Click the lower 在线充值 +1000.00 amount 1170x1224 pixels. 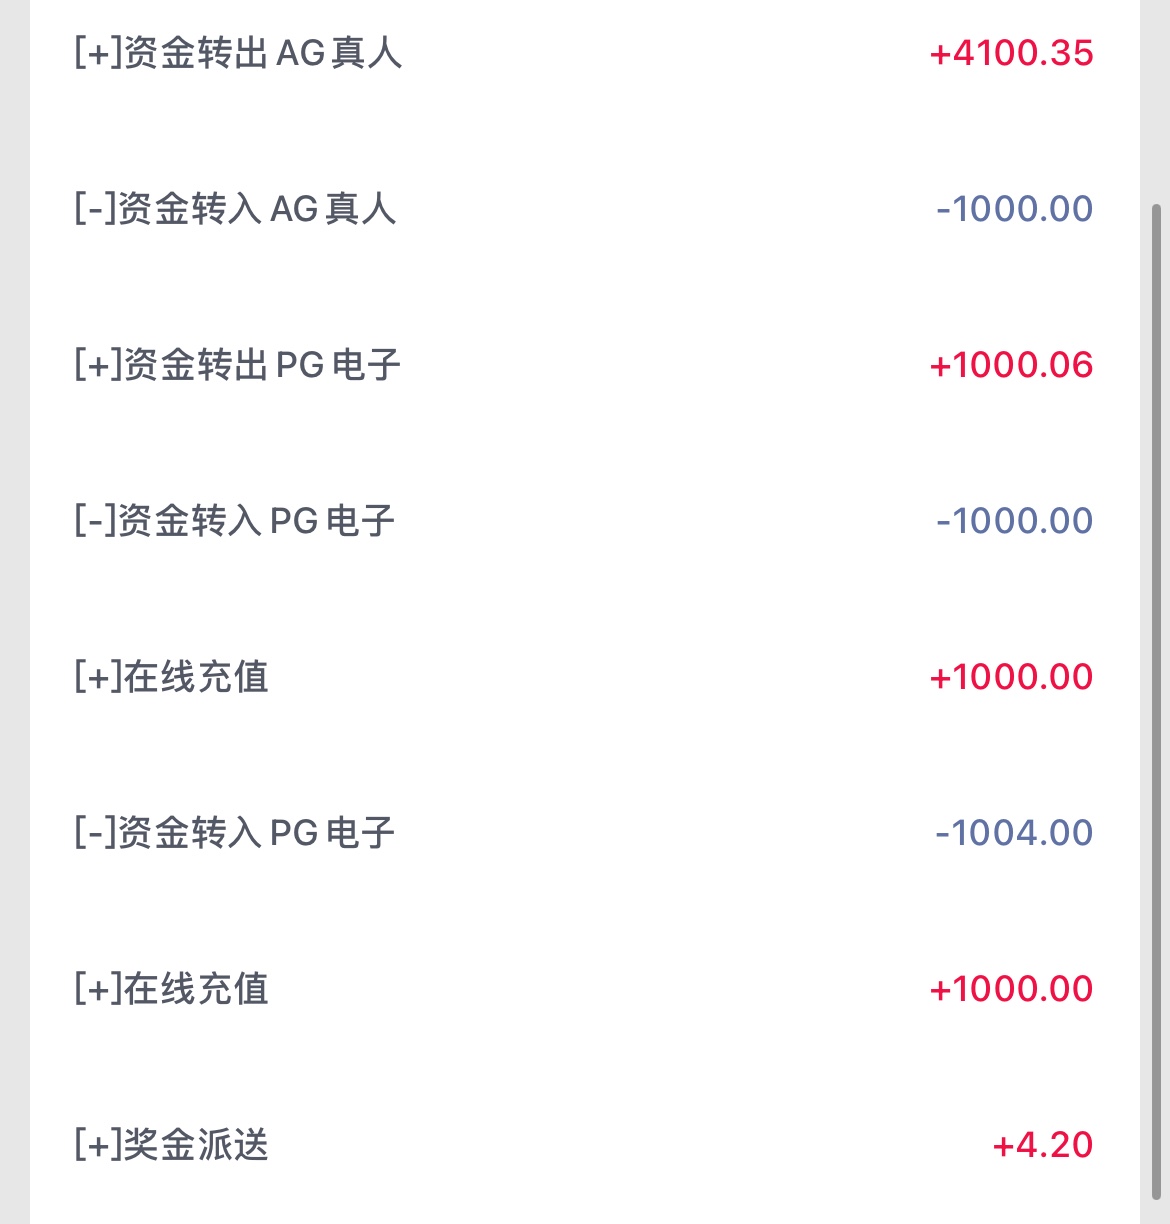coord(1011,989)
